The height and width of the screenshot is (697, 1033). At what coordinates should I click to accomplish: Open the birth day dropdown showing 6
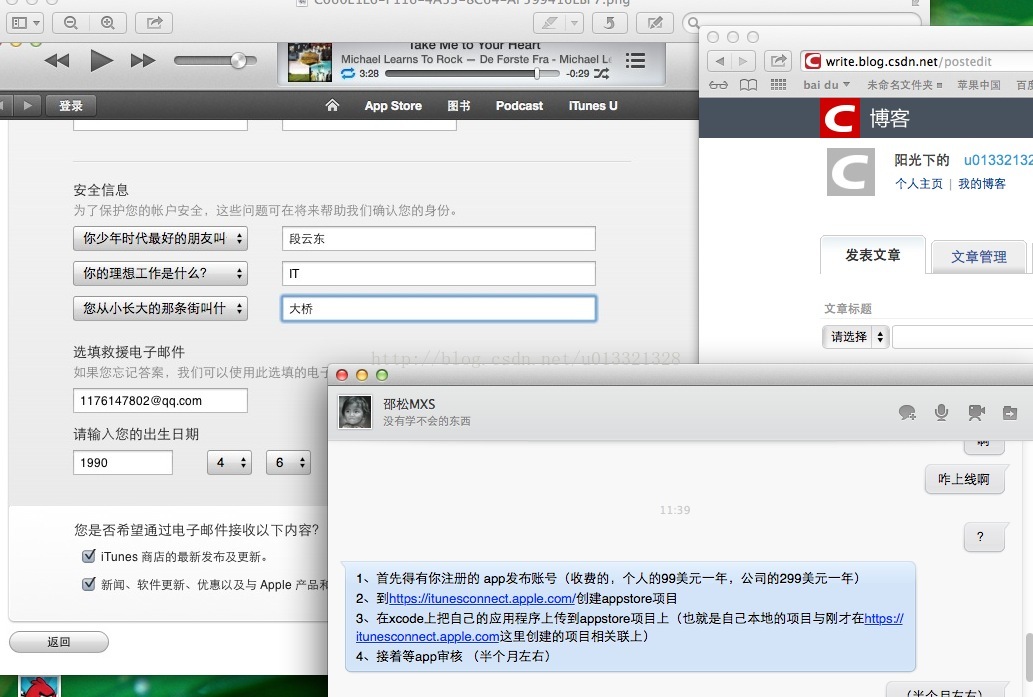(289, 462)
